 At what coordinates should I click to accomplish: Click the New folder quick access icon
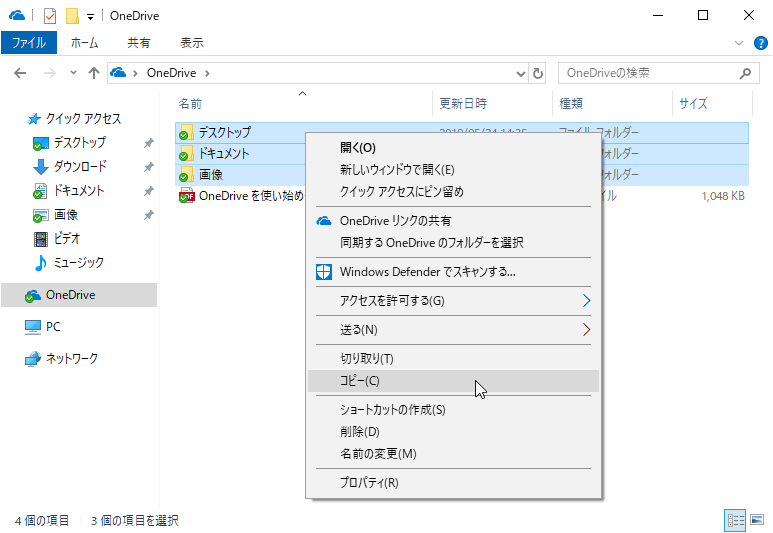72,16
